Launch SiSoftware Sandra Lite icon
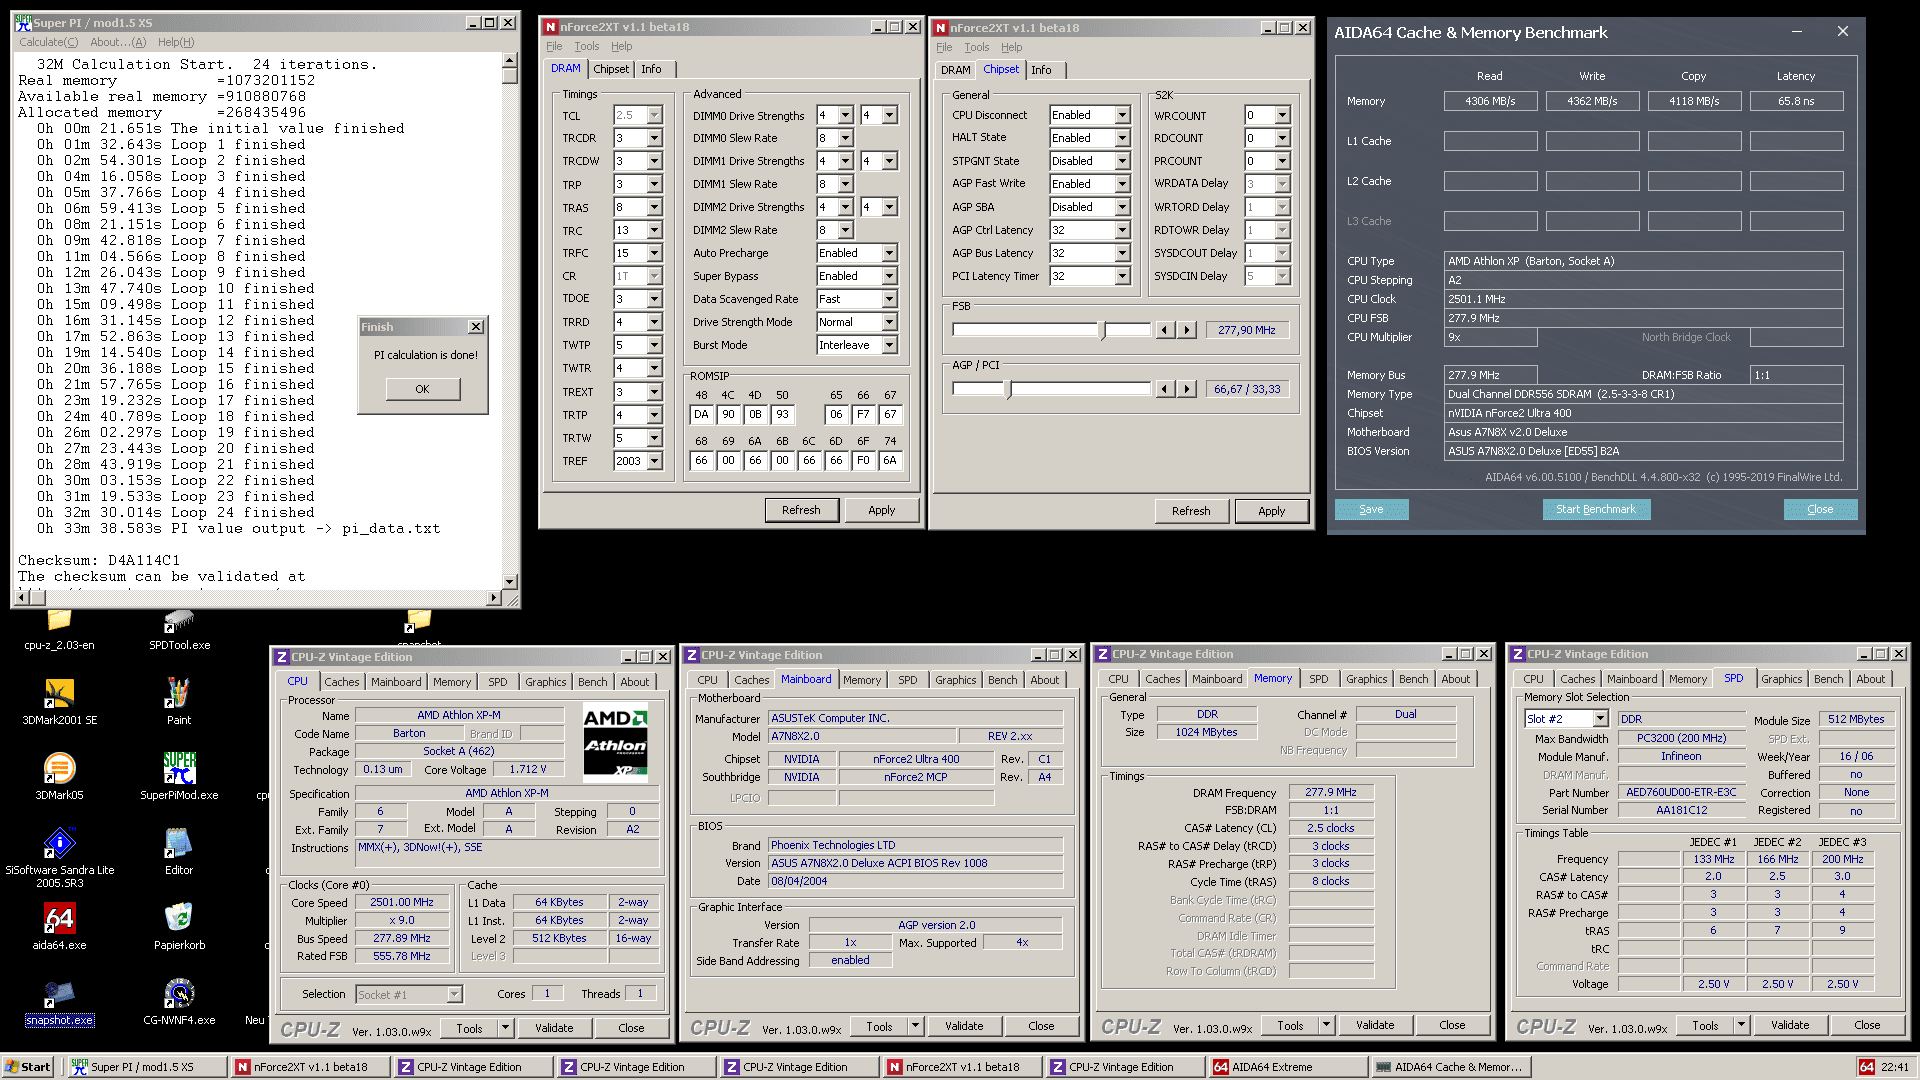Viewport: 1920px width, 1080px height. [x=59, y=843]
